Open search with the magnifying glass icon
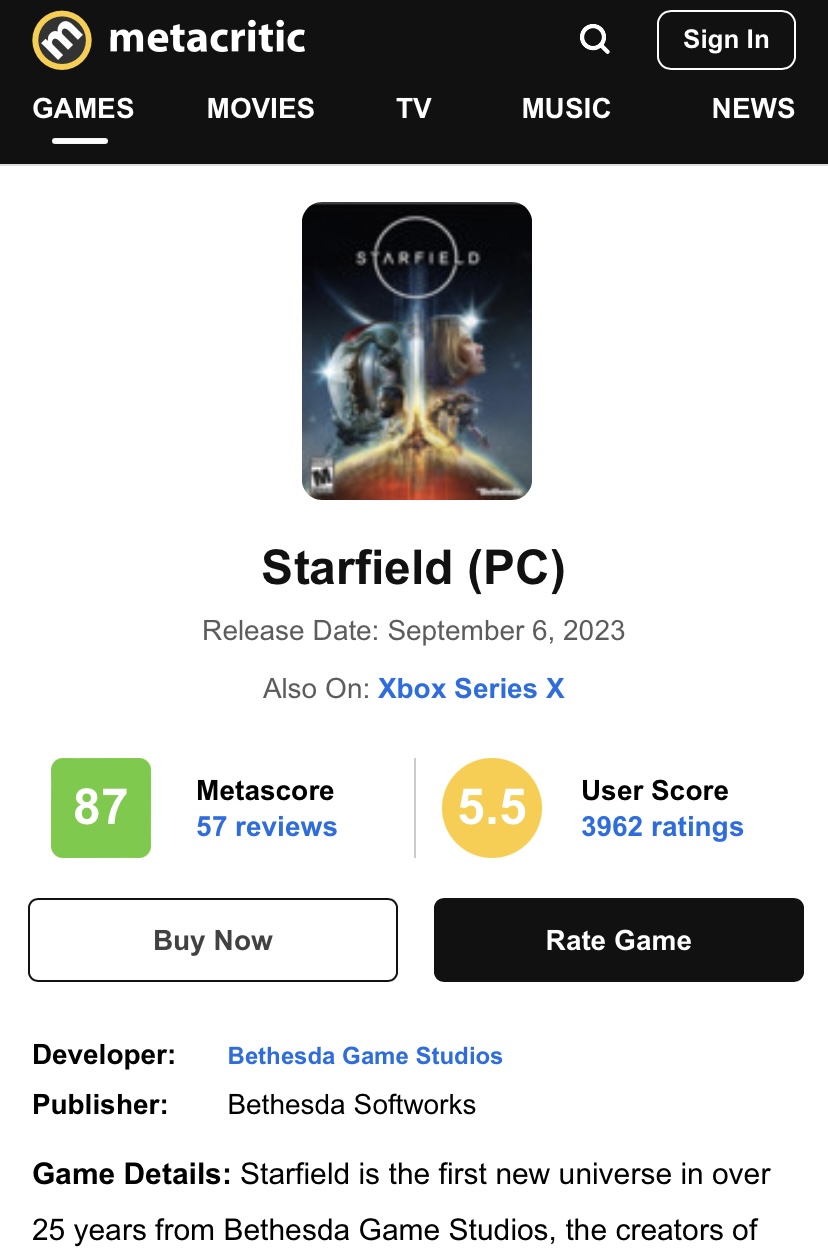828x1256 pixels. pyautogui.click(x=595, y=40)
